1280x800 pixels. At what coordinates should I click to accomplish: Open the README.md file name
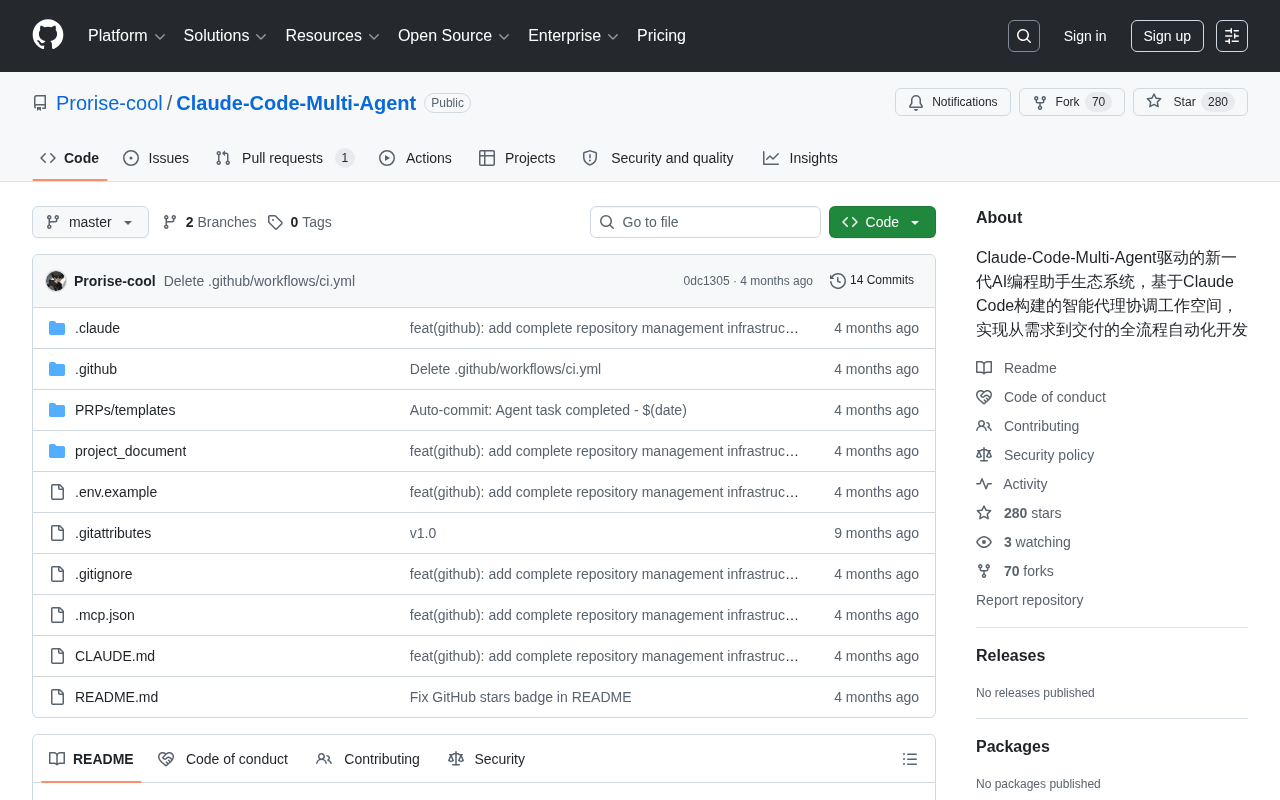(x=116, y=697)
